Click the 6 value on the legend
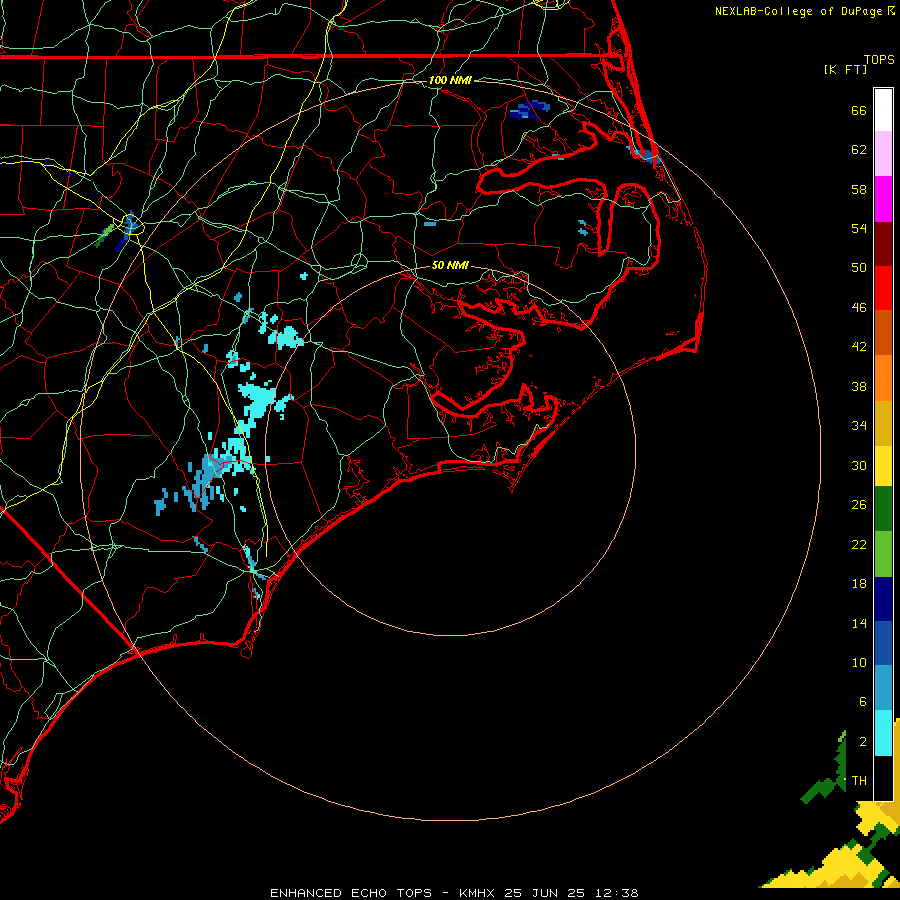 coord(863,702)
